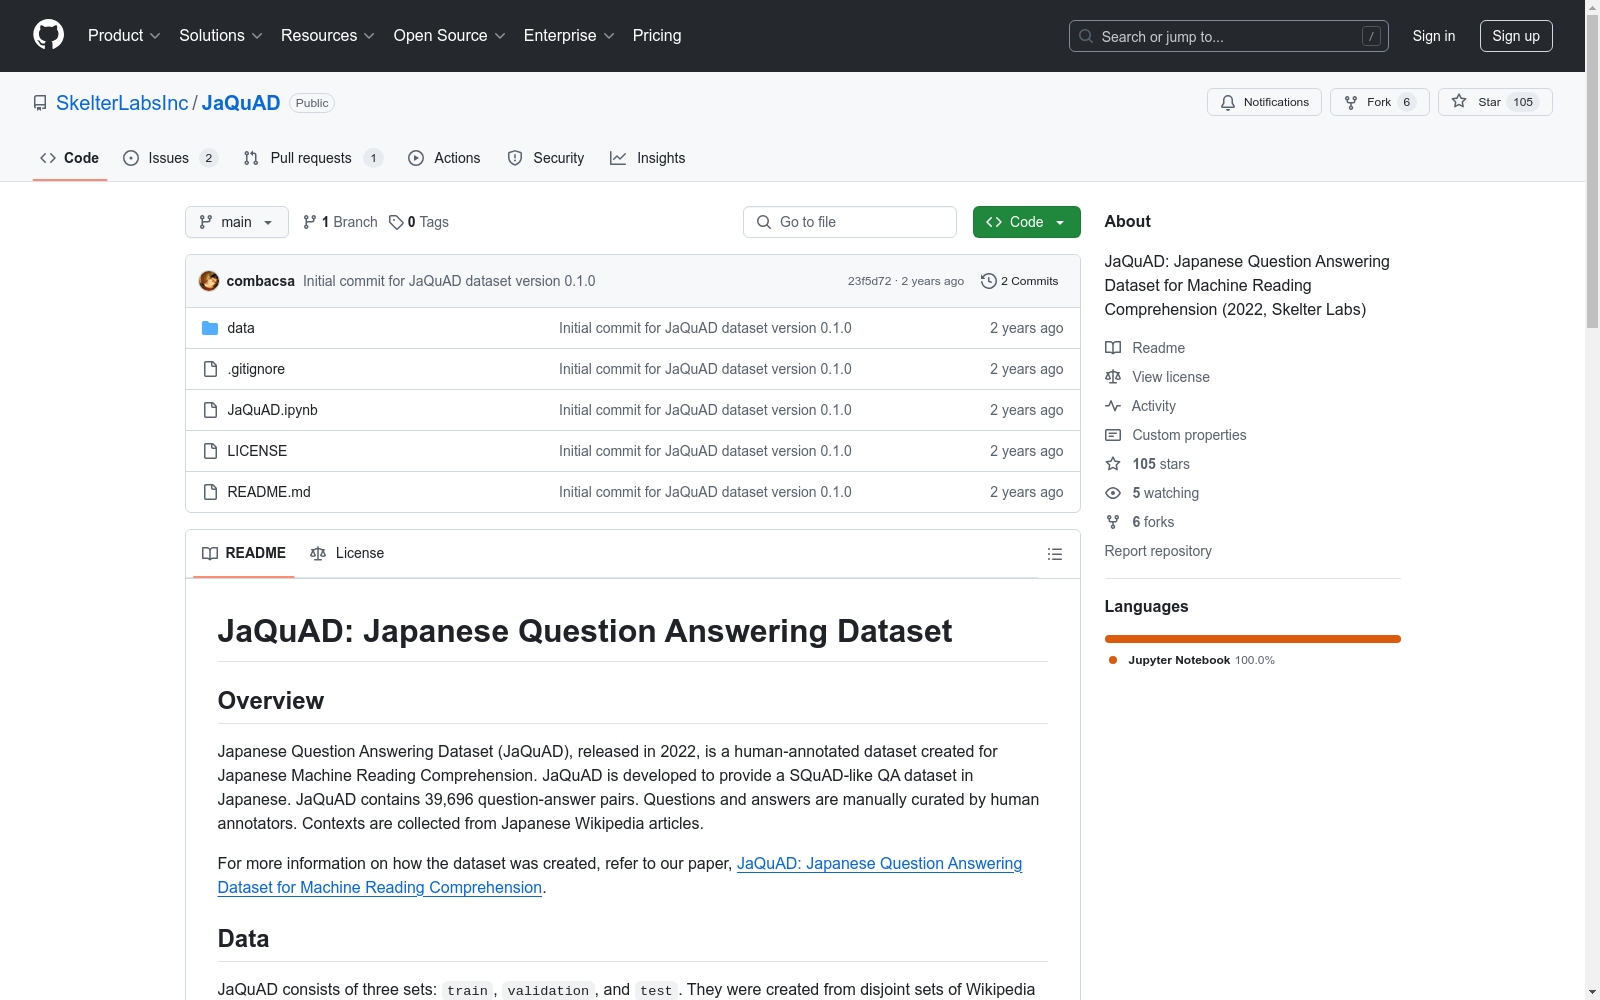Switch to the Insights tab
The width and height of the screenshot is (1600, 1000).
[648, 158]
